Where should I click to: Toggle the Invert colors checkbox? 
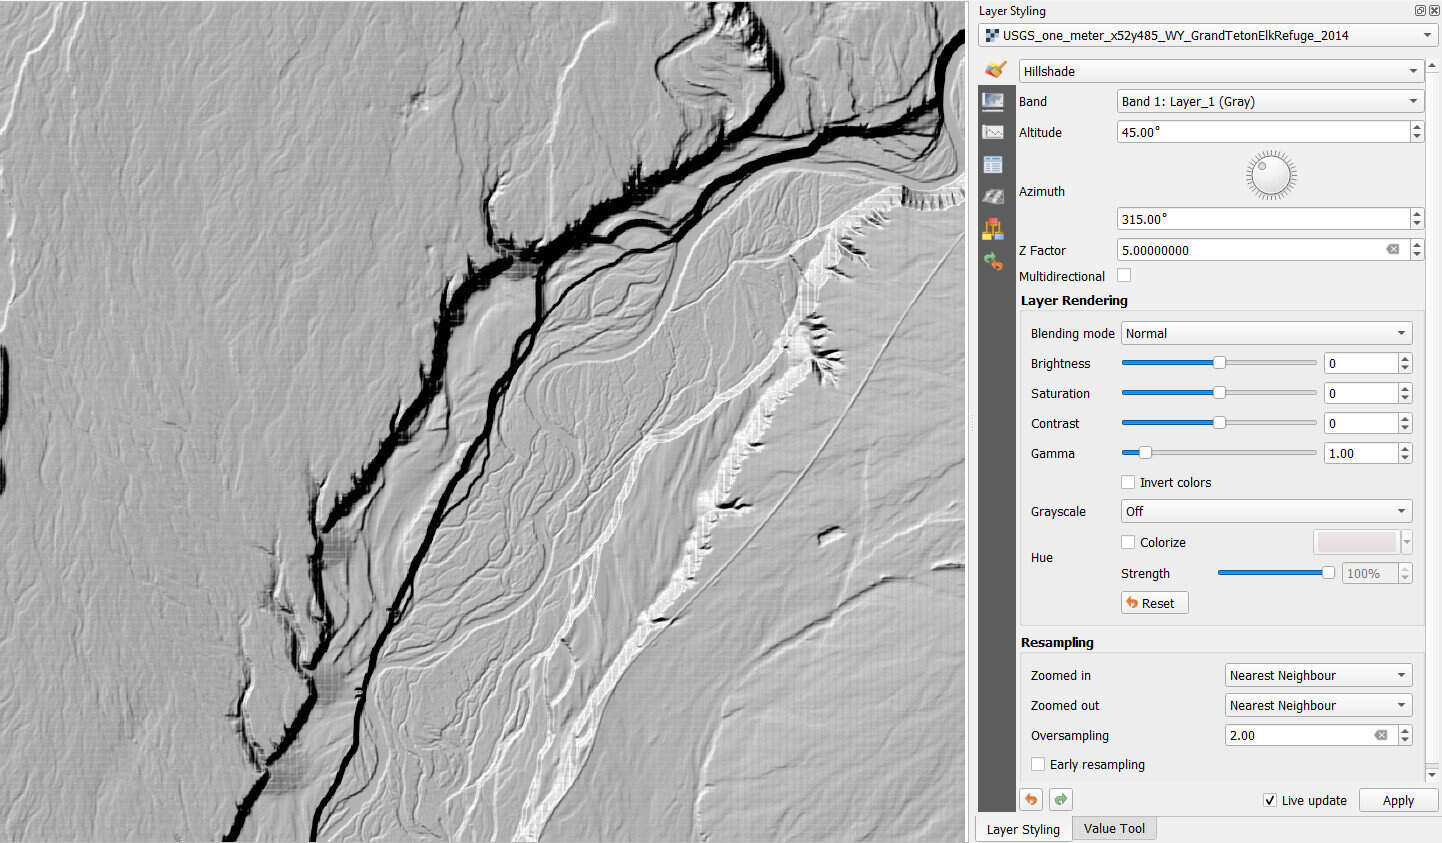pyautogui.click(x=1128, y=481)
